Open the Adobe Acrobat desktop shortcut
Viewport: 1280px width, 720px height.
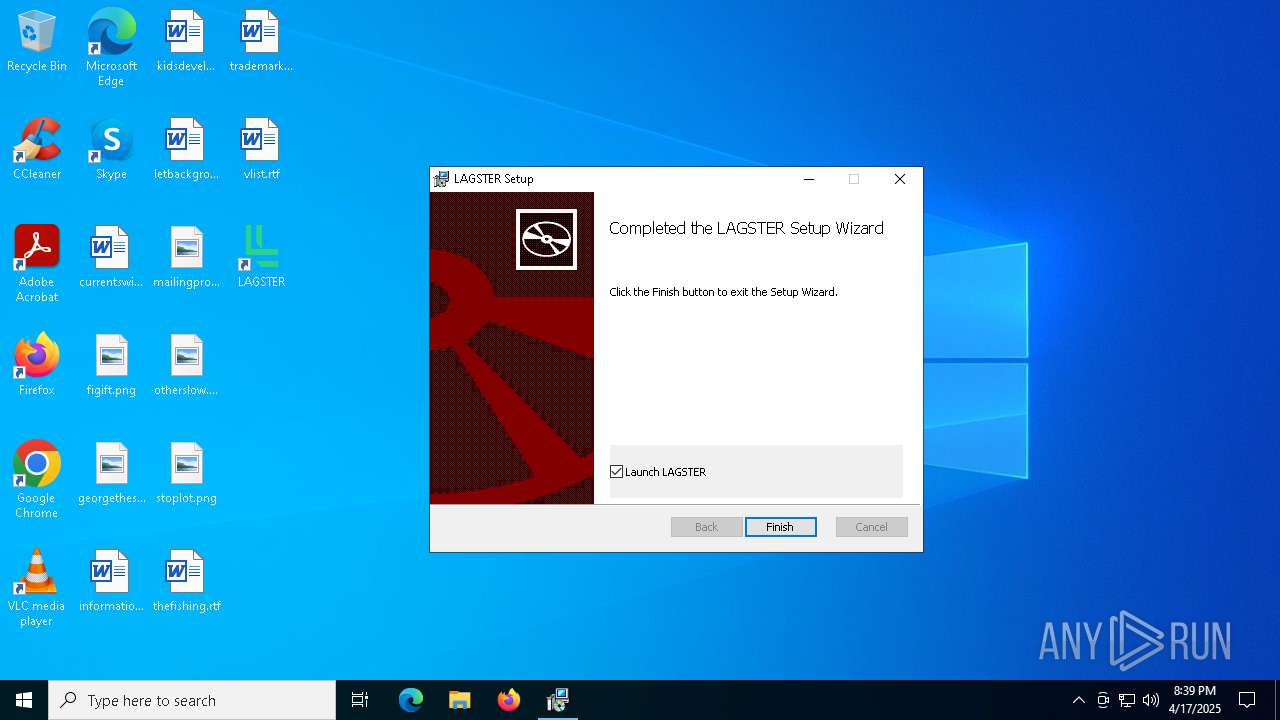pyautogui.click(x=37, y=264)
